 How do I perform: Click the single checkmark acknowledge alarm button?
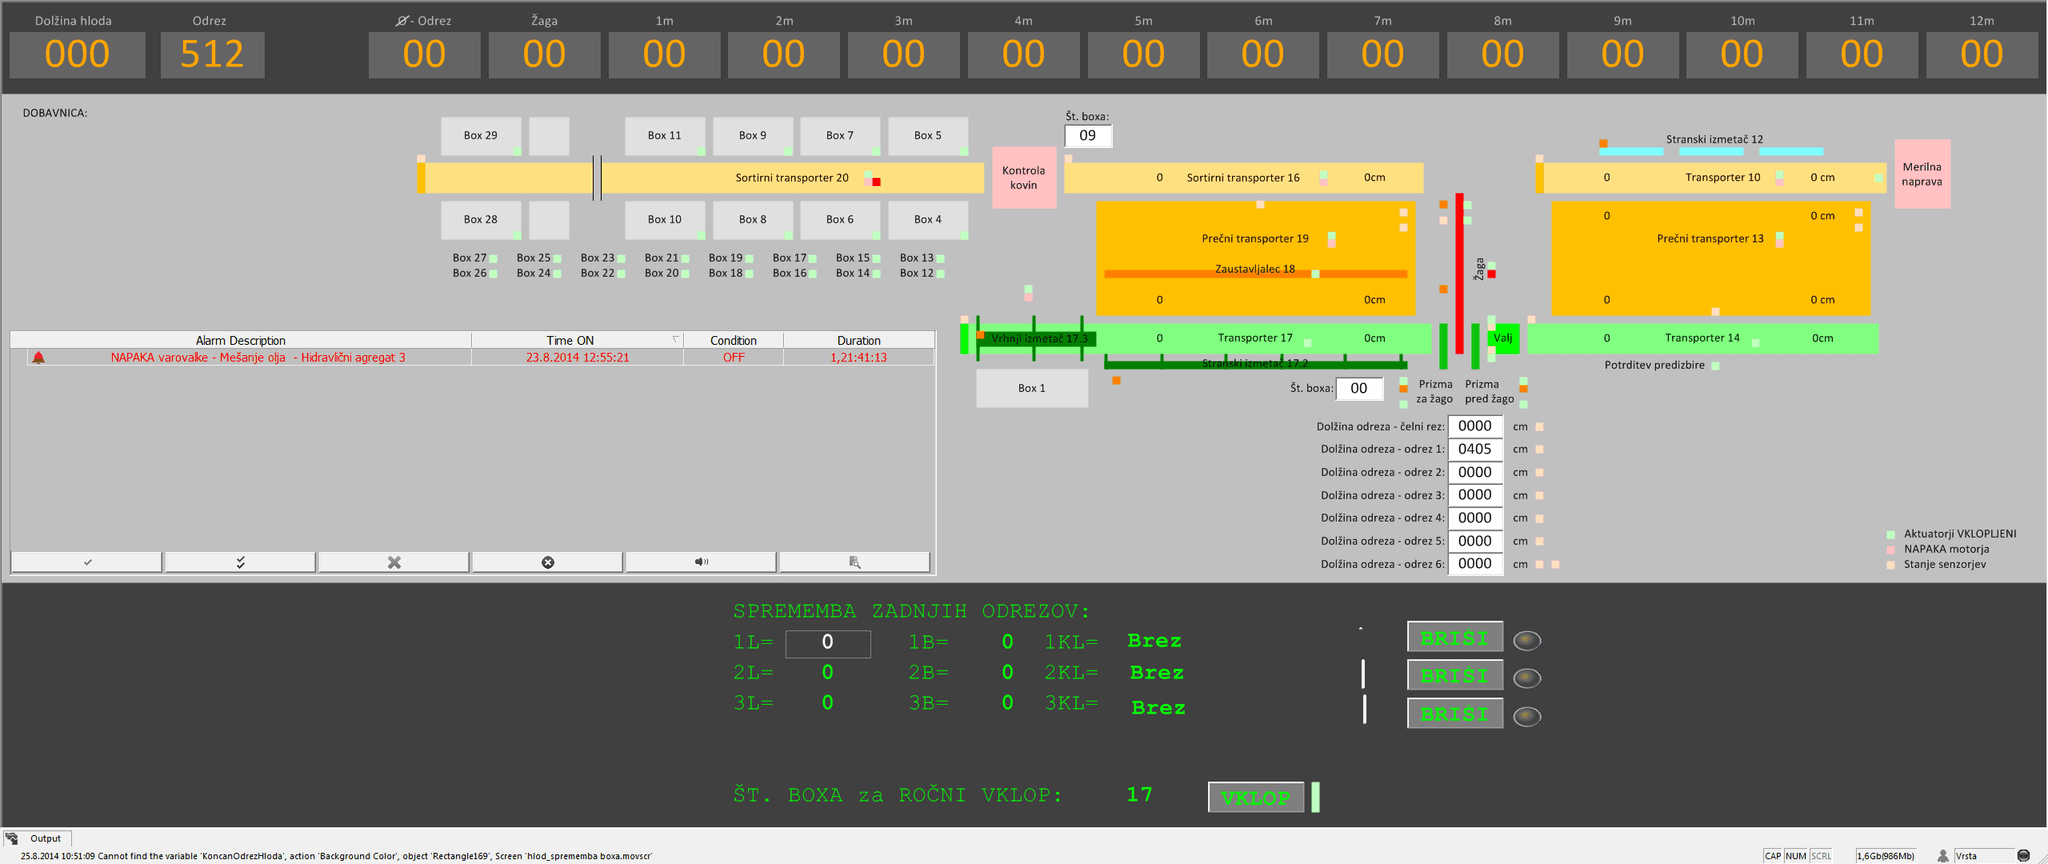tap(87, 562)
